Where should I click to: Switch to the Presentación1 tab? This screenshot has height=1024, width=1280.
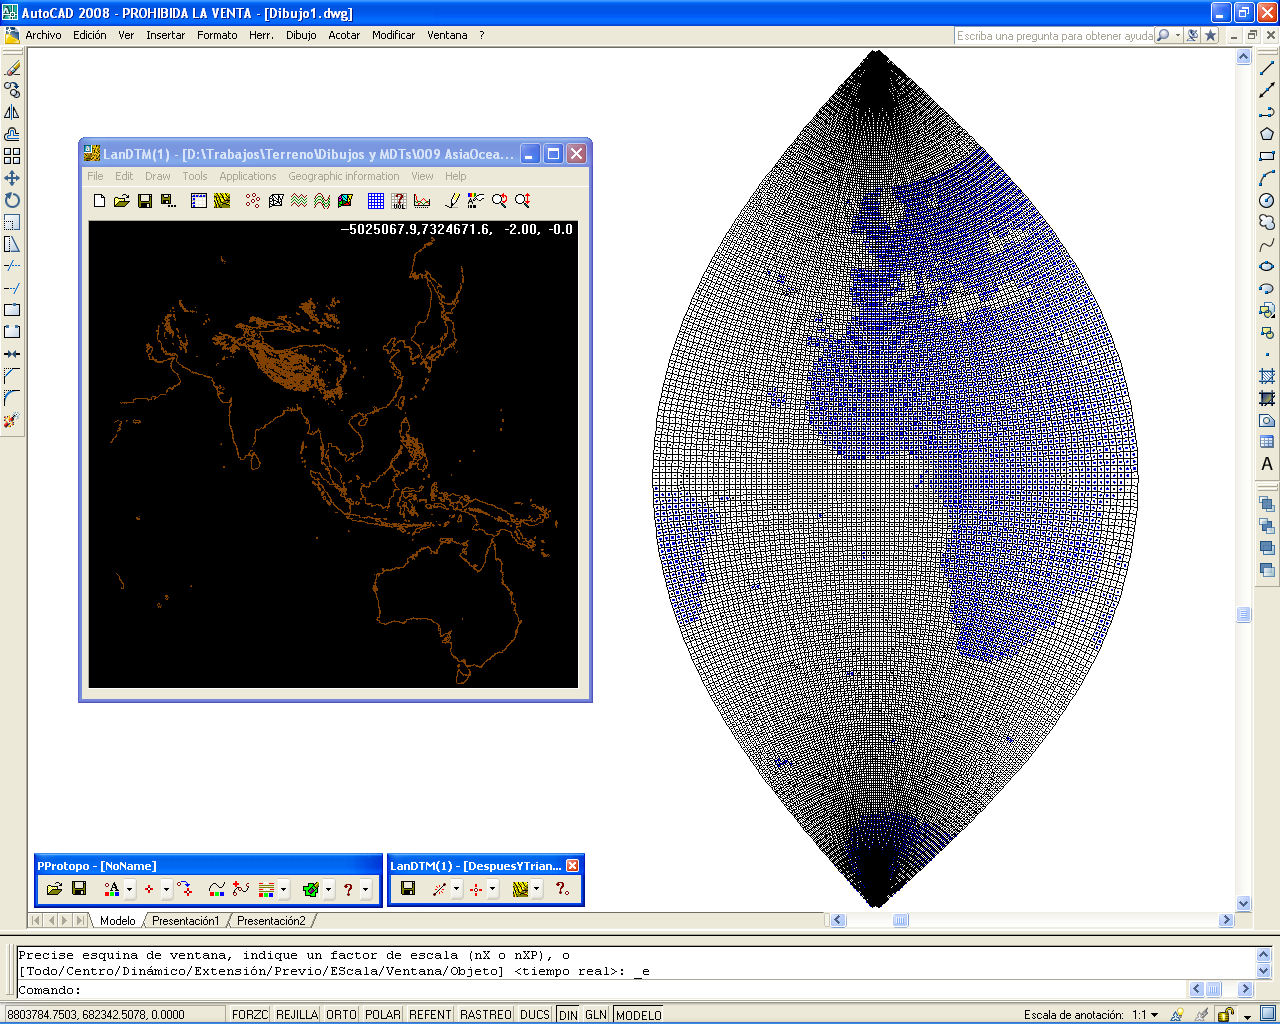(185, 921)
